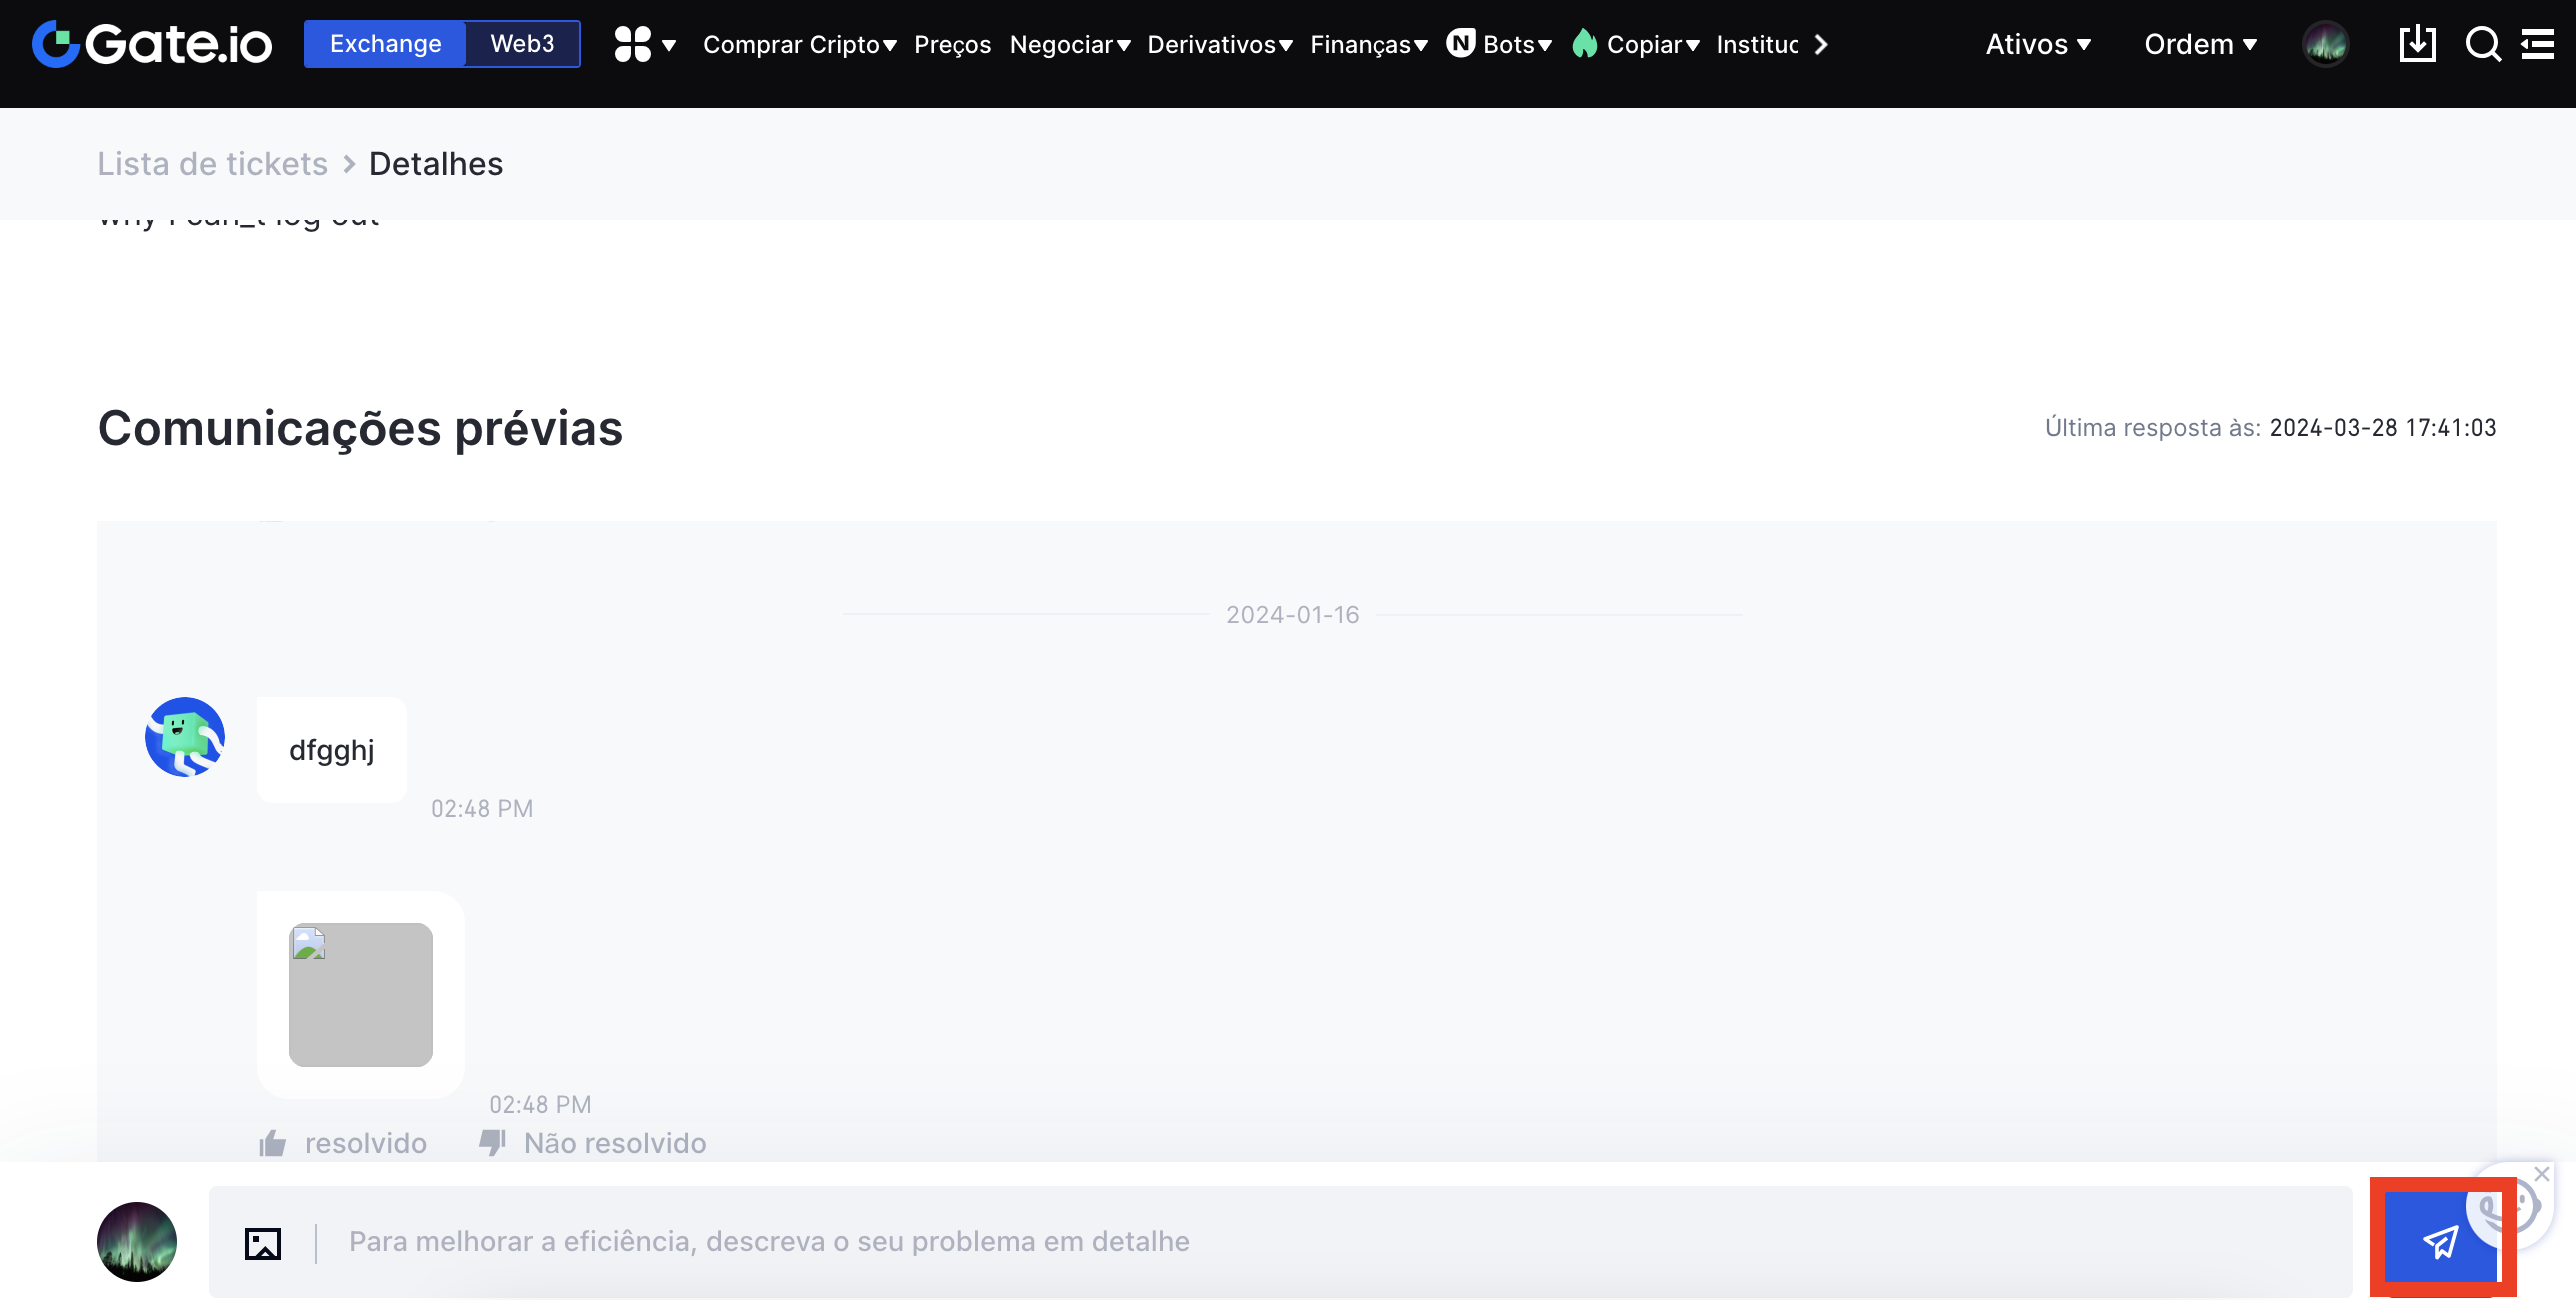Open the Preços menu item

tap(952, 44)
